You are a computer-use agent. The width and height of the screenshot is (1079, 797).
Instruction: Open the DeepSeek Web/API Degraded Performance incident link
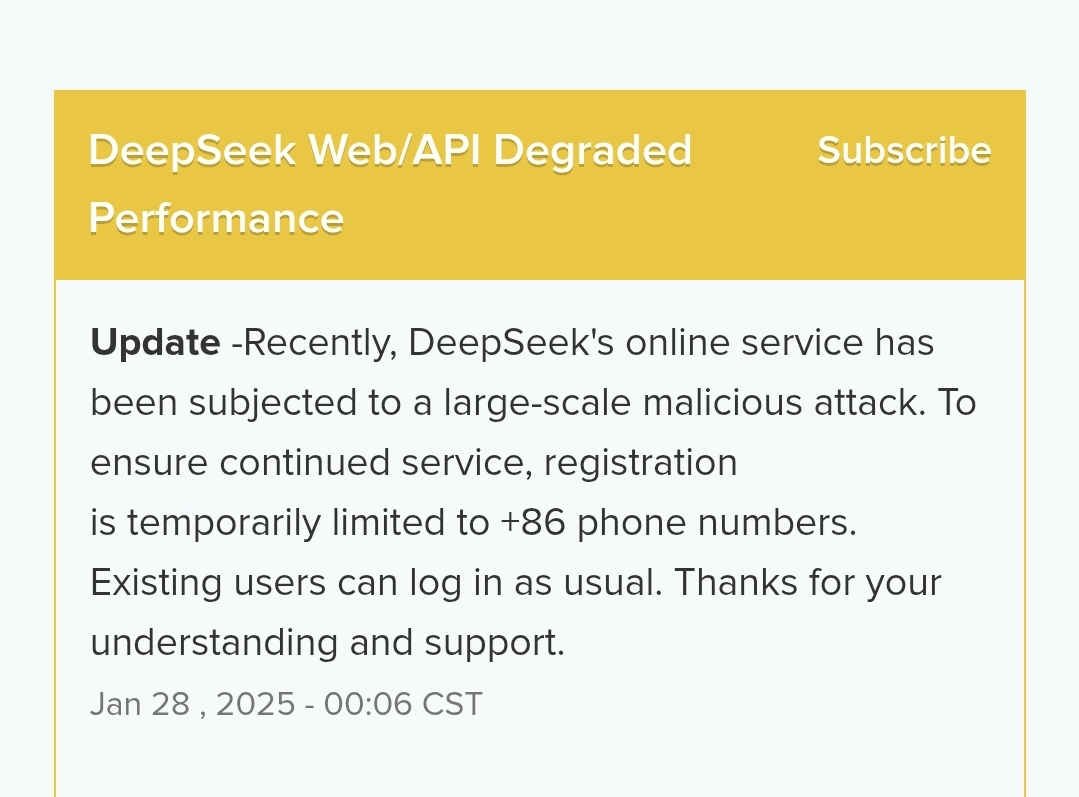tap(390, 184)
